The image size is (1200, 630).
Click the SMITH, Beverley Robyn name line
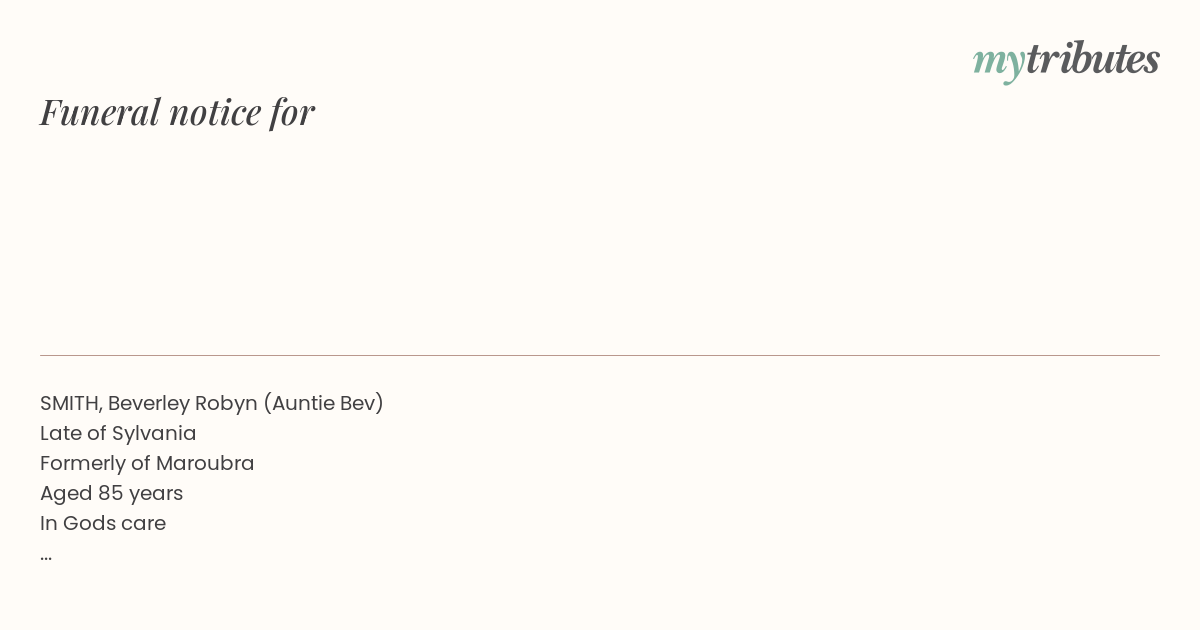coord(212,403)
